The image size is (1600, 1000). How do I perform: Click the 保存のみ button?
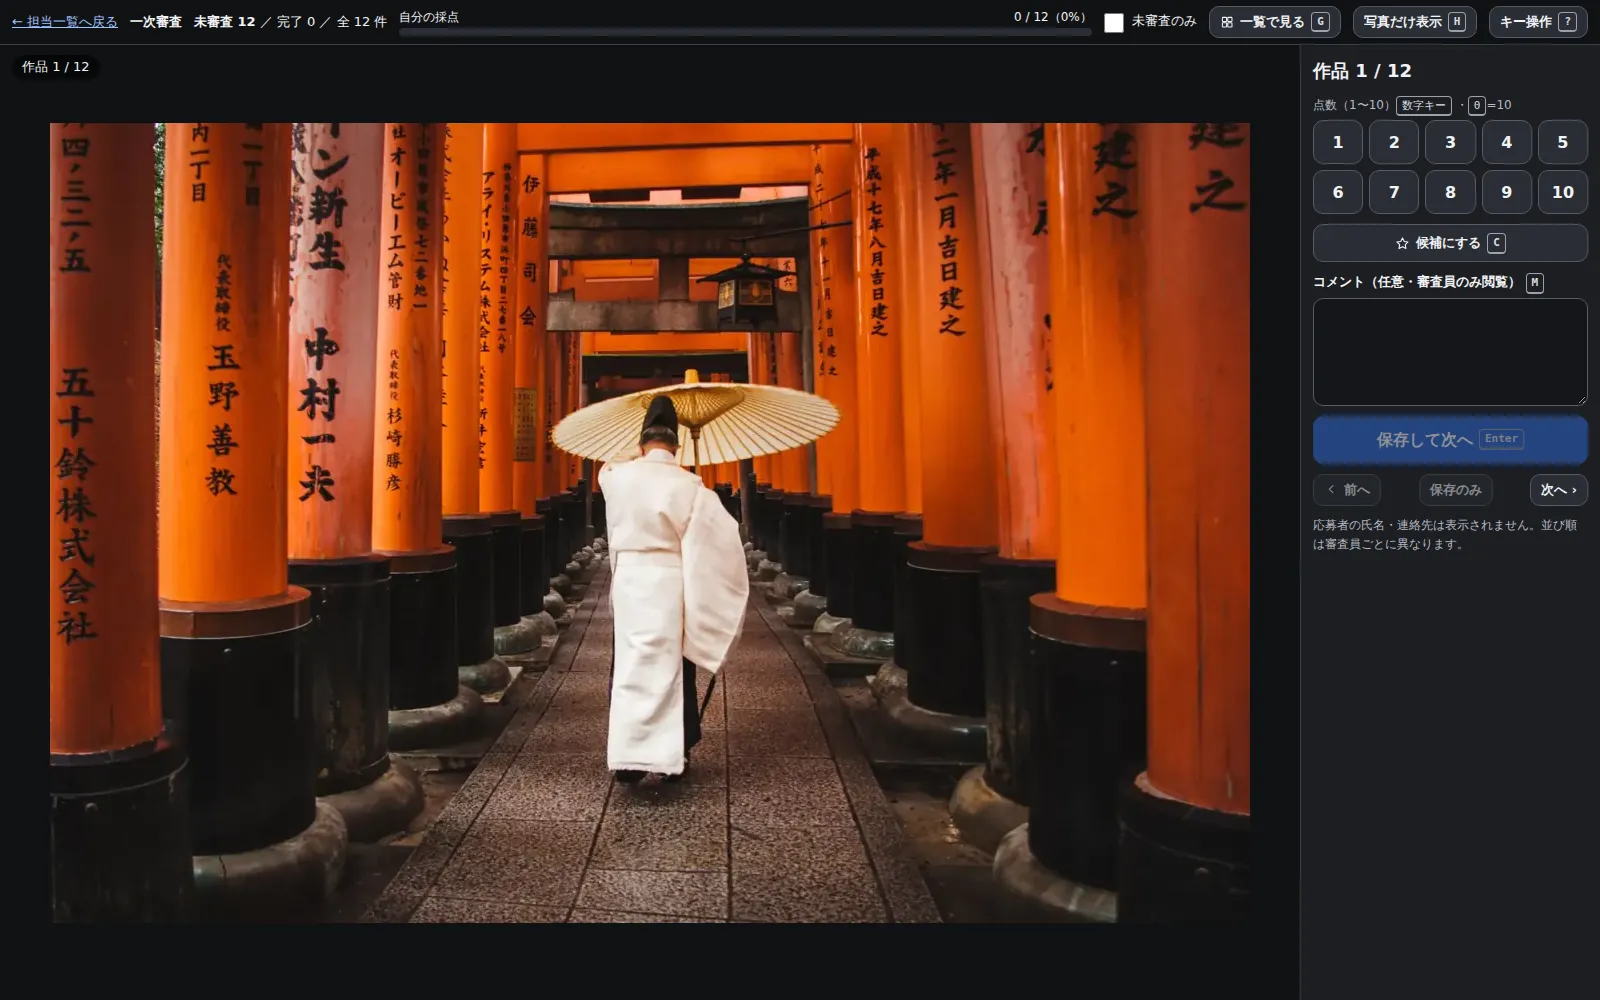coord(1455,490)
